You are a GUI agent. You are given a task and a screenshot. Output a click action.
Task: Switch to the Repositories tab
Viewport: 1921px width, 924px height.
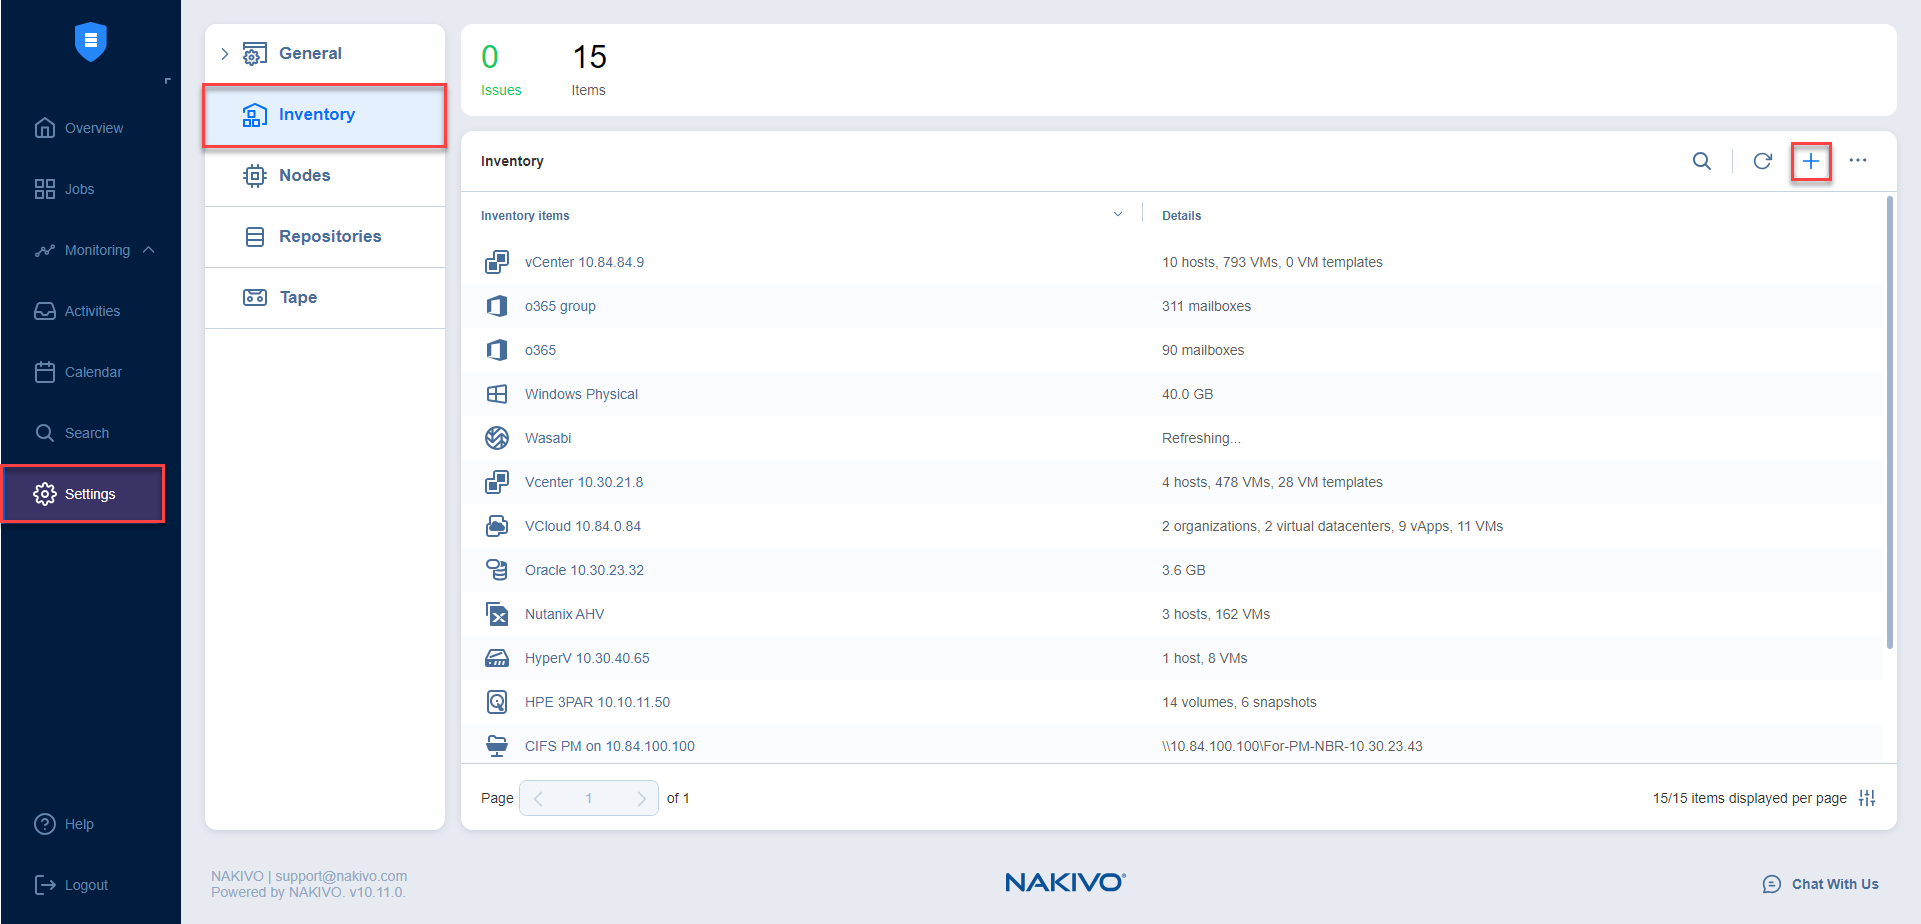coord(329,237)
